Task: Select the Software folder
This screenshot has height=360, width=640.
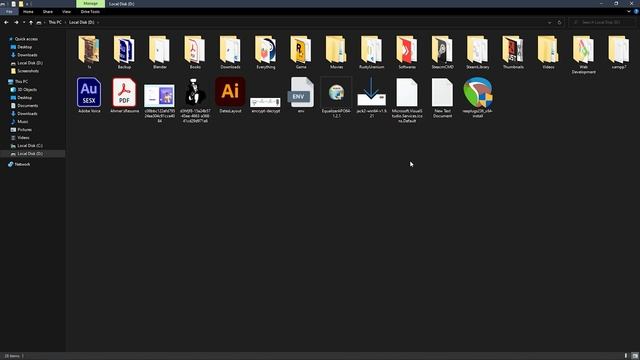Action: pyautogui.click(x=407, y=52)
